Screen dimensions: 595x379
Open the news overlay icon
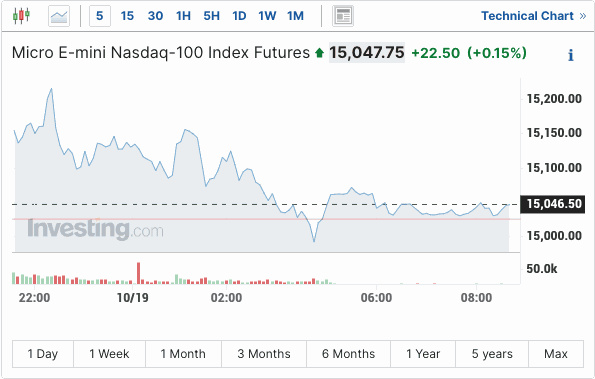343,16
